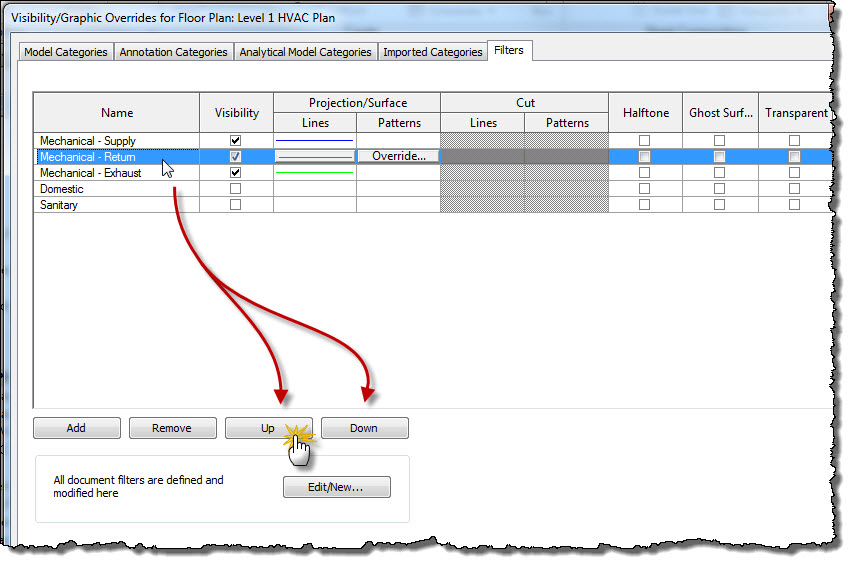Select the Imported Categories tab
852x564 pixels.
(433, 52)
